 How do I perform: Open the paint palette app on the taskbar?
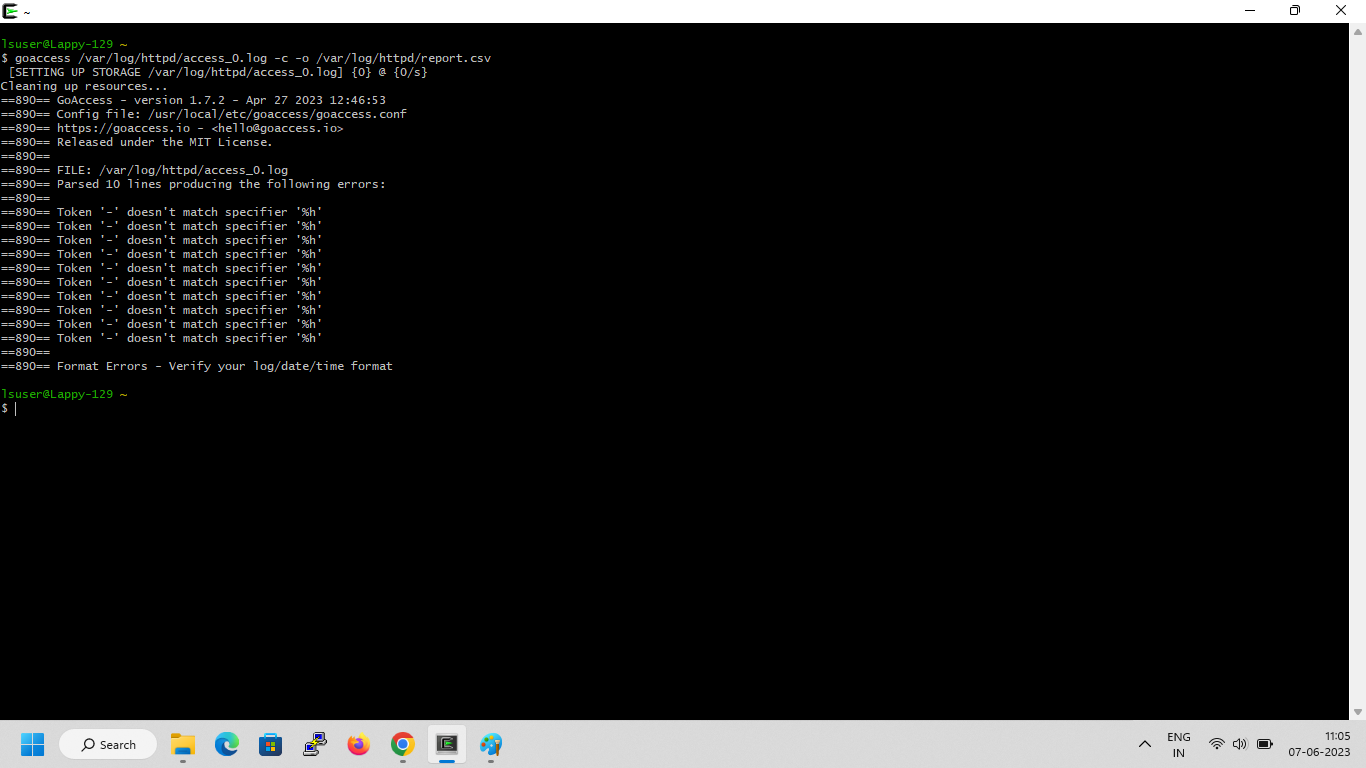490,744
